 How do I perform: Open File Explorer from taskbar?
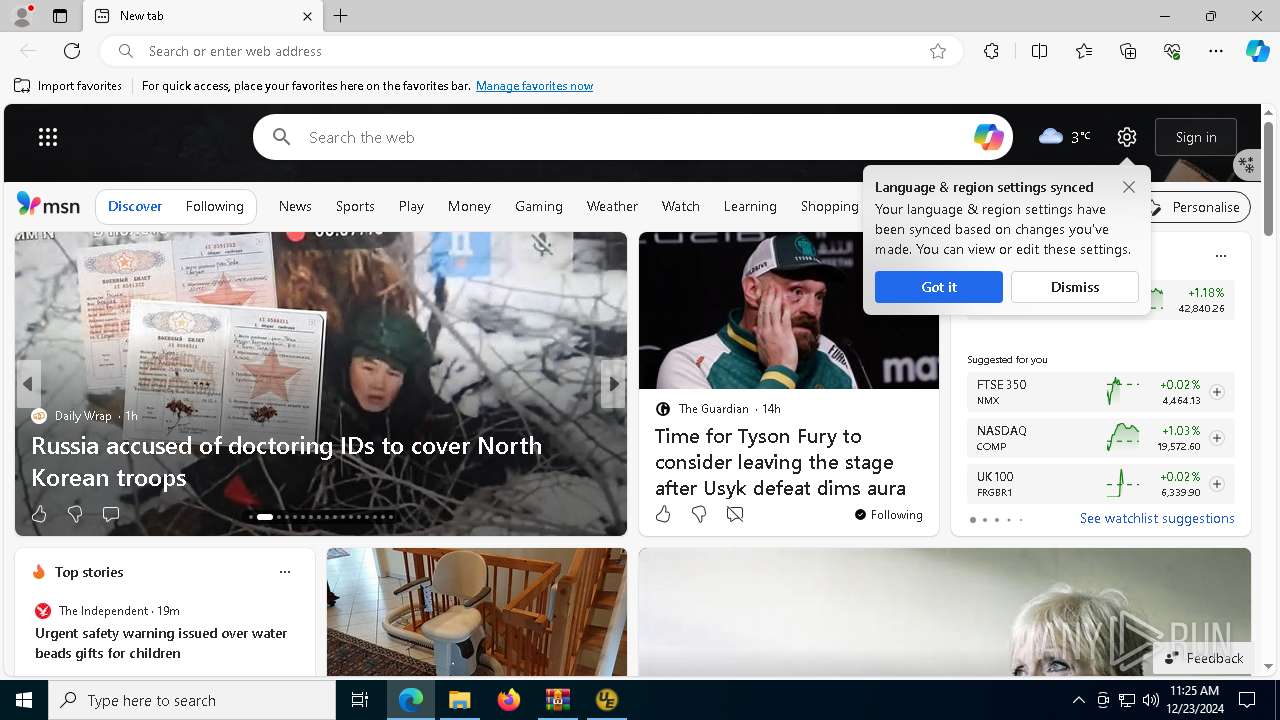point(459,700)
